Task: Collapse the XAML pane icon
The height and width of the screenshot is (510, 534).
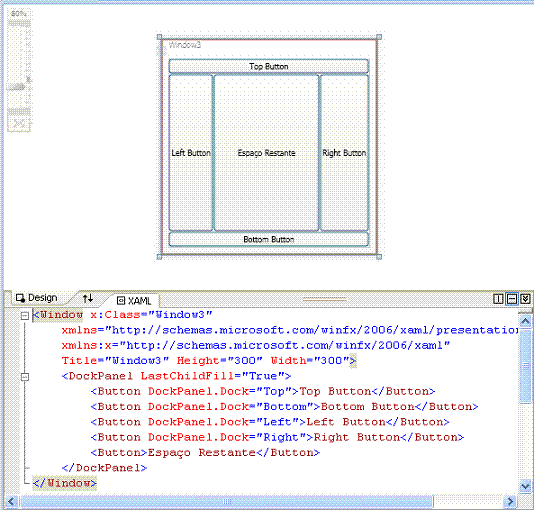Action: tap(525, 299)
